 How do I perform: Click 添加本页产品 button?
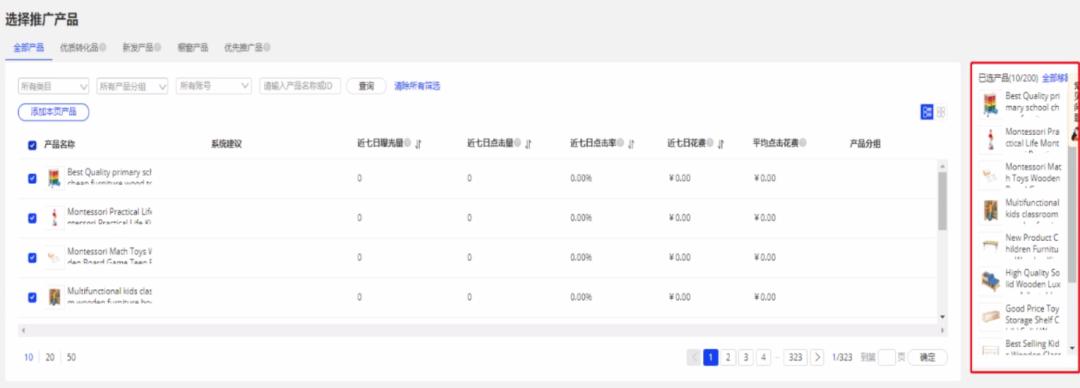54,112
